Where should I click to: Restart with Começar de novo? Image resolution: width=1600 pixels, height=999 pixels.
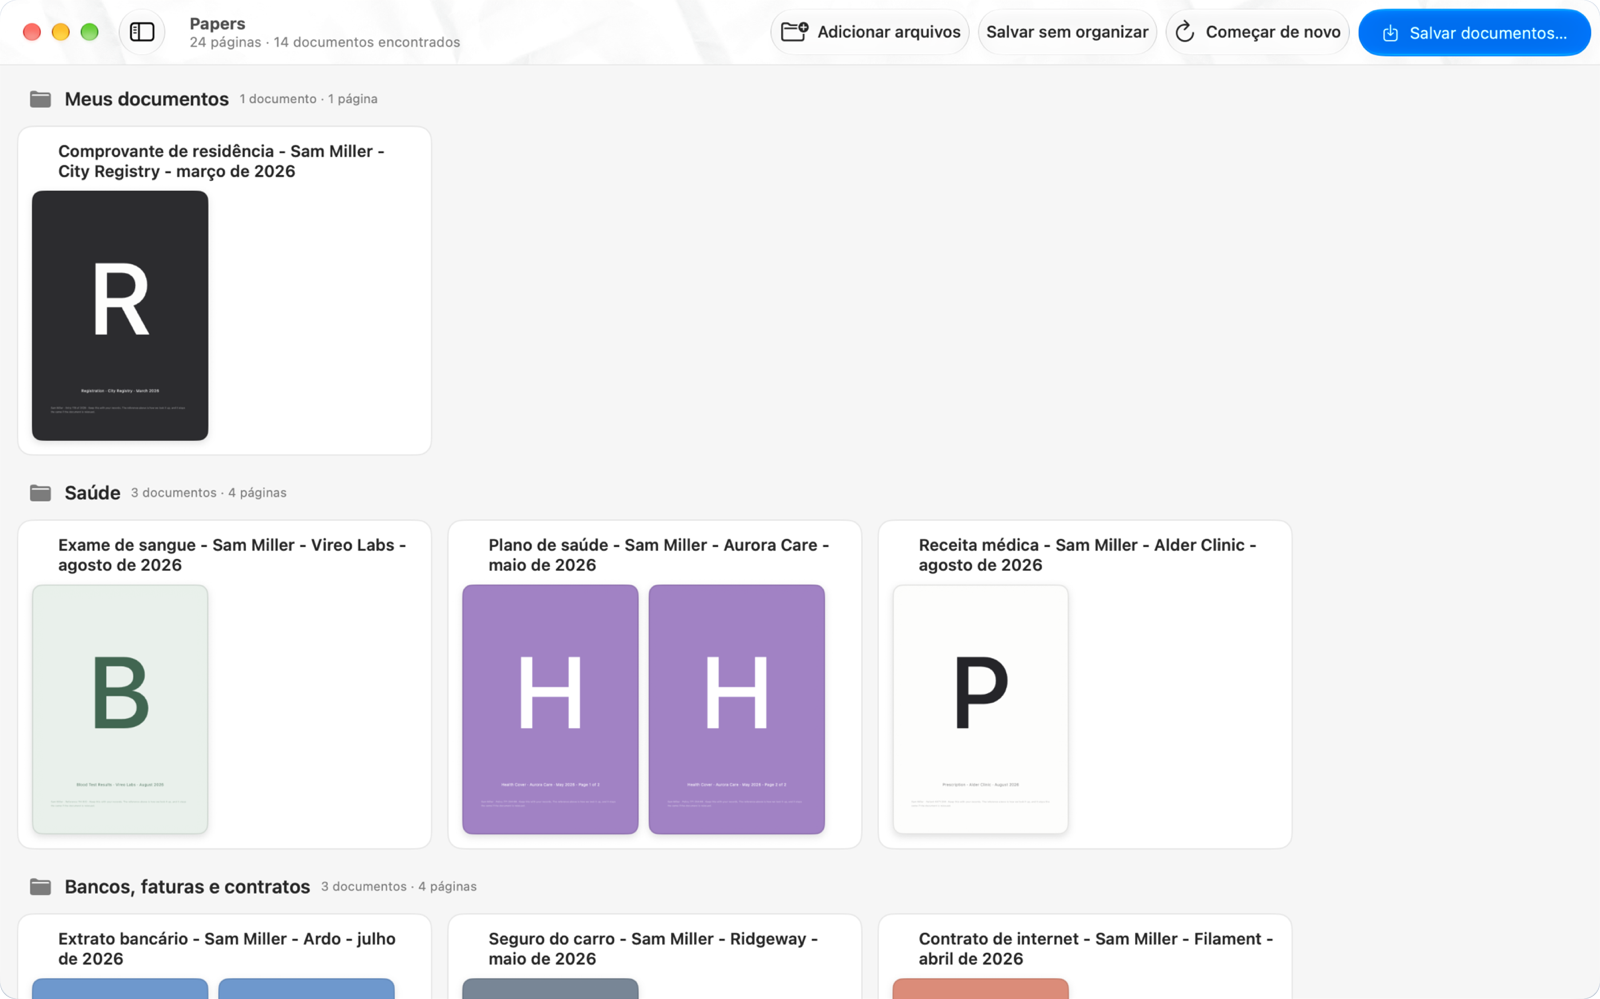tap(1258, 32)
